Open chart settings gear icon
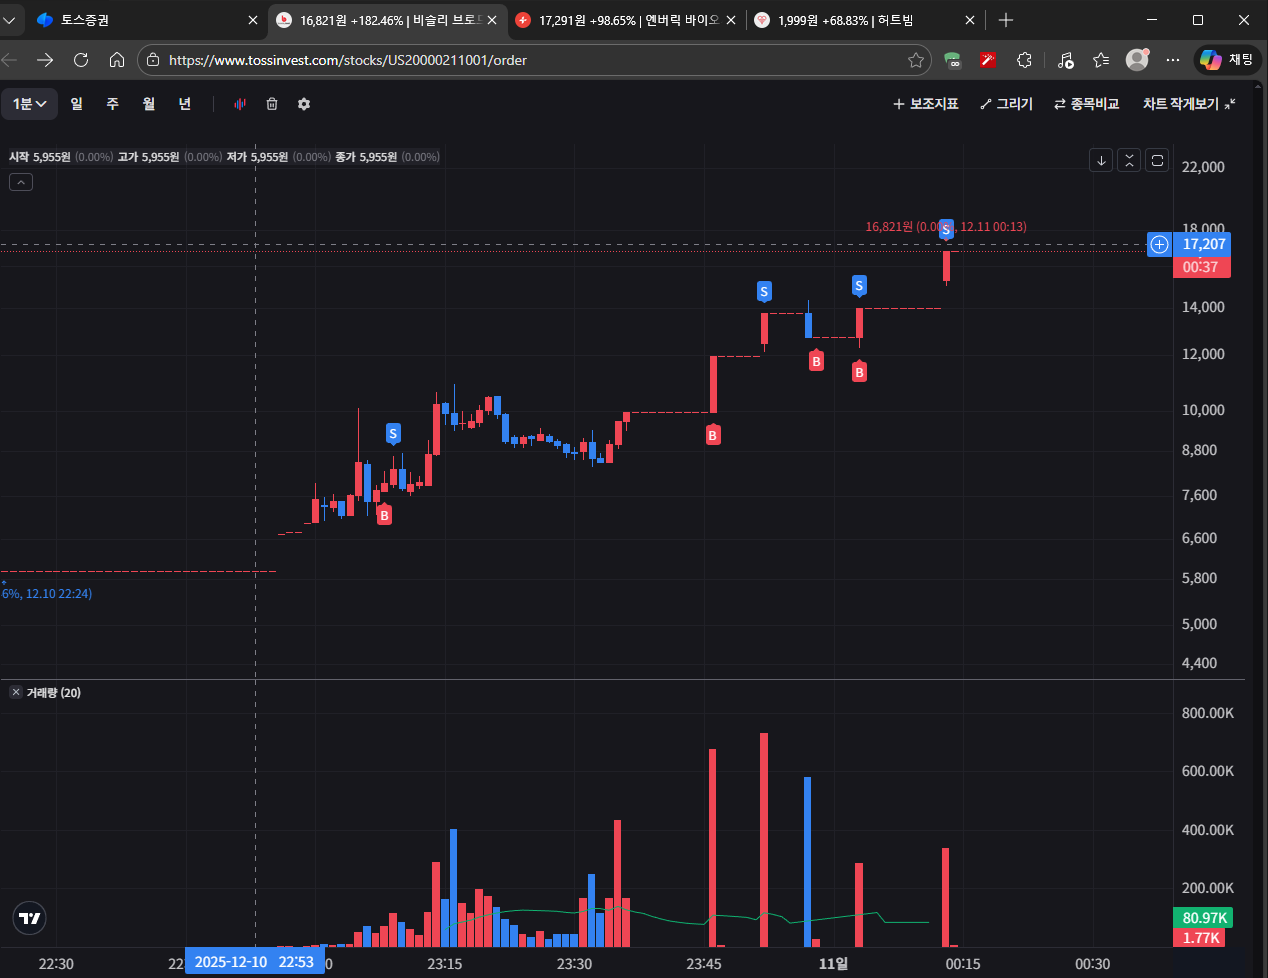This screenshot has height=978, width=1268. point(304,104)
